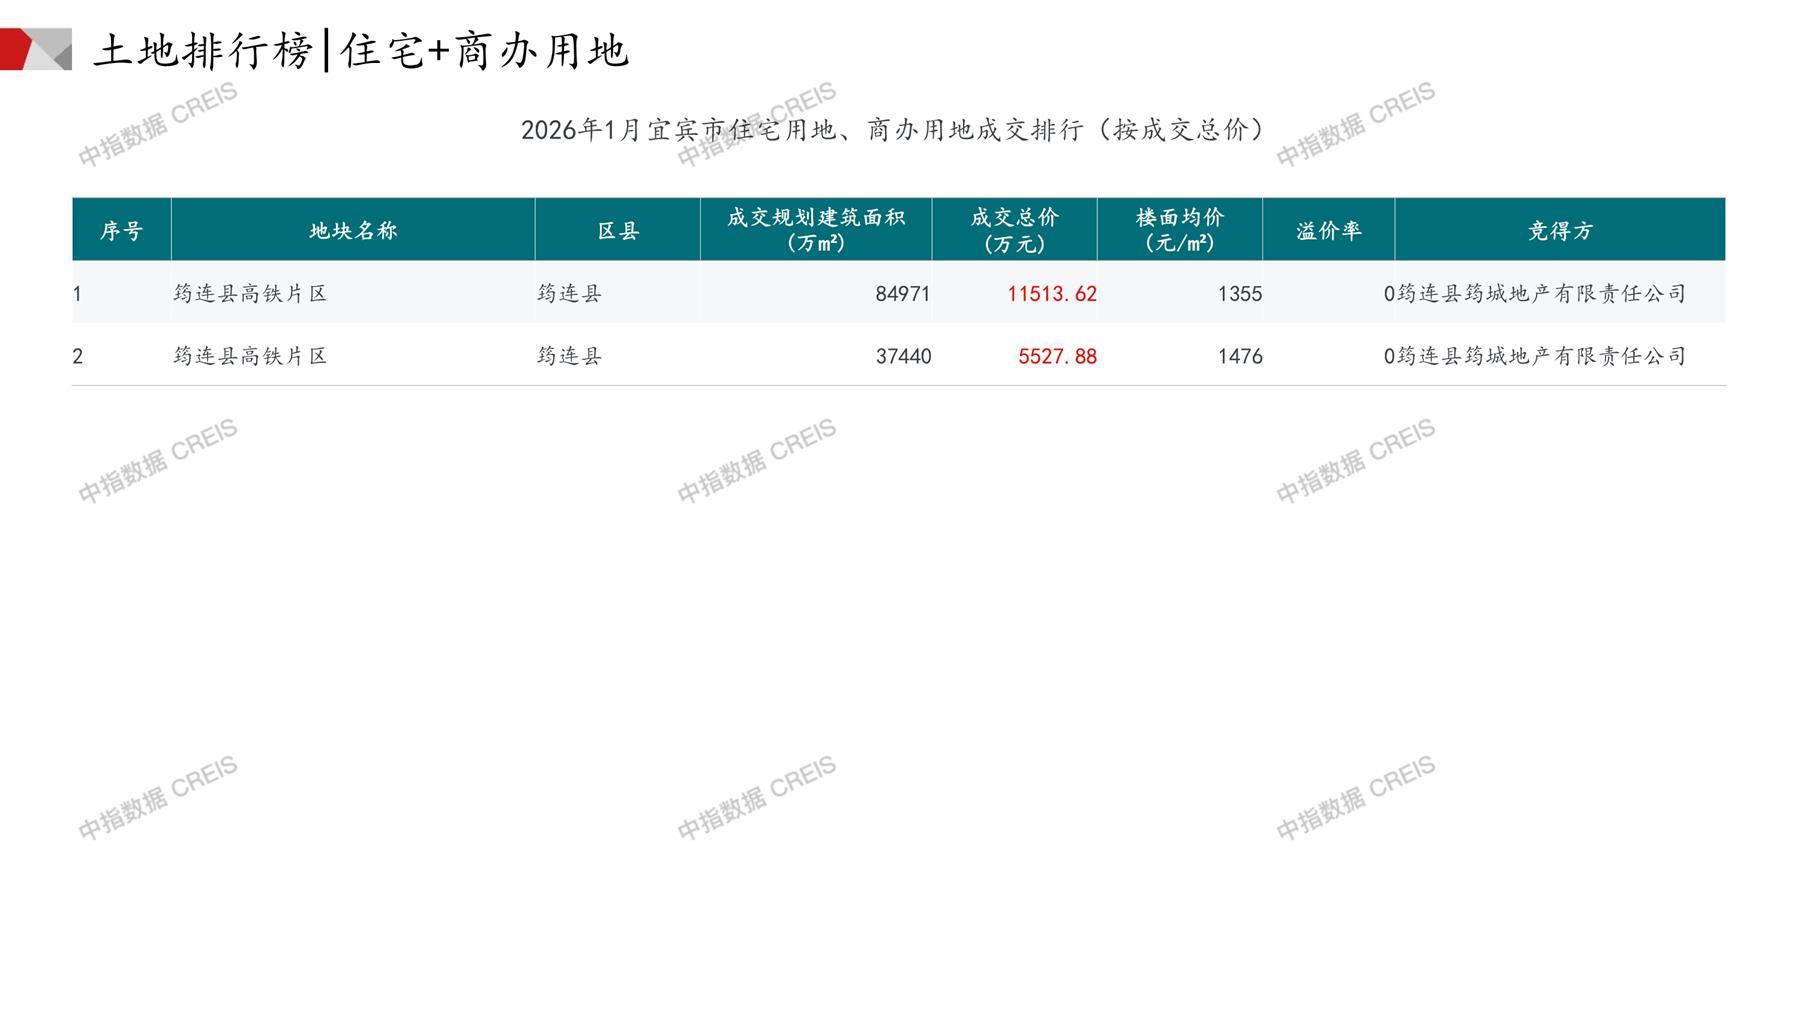Click the floor price value 1355

tap(1239, 294)
